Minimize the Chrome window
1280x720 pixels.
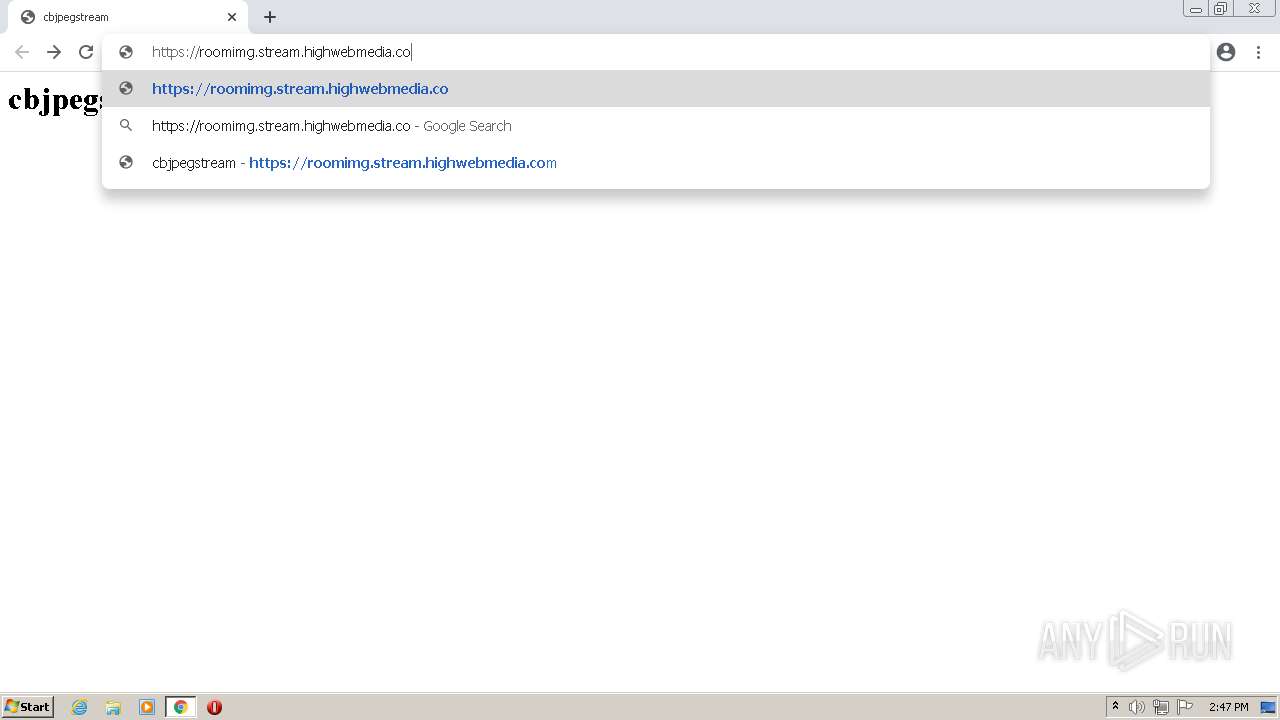(x=1196, y=9)
